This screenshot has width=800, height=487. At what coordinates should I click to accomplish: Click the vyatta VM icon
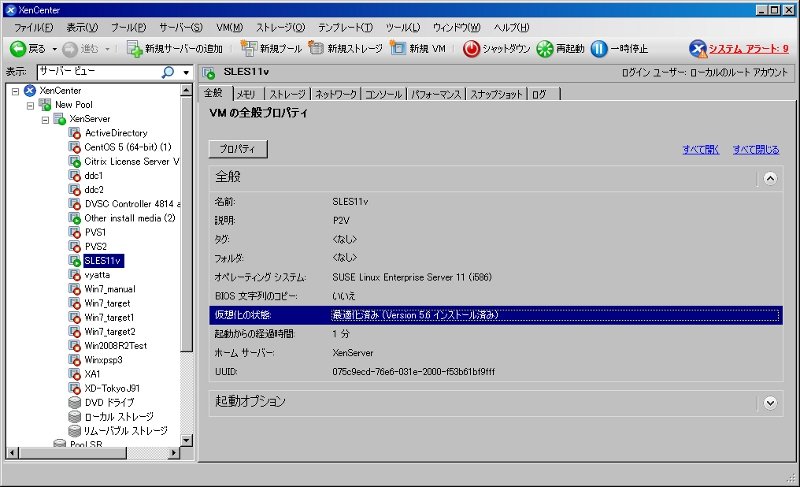coord(74,275)
